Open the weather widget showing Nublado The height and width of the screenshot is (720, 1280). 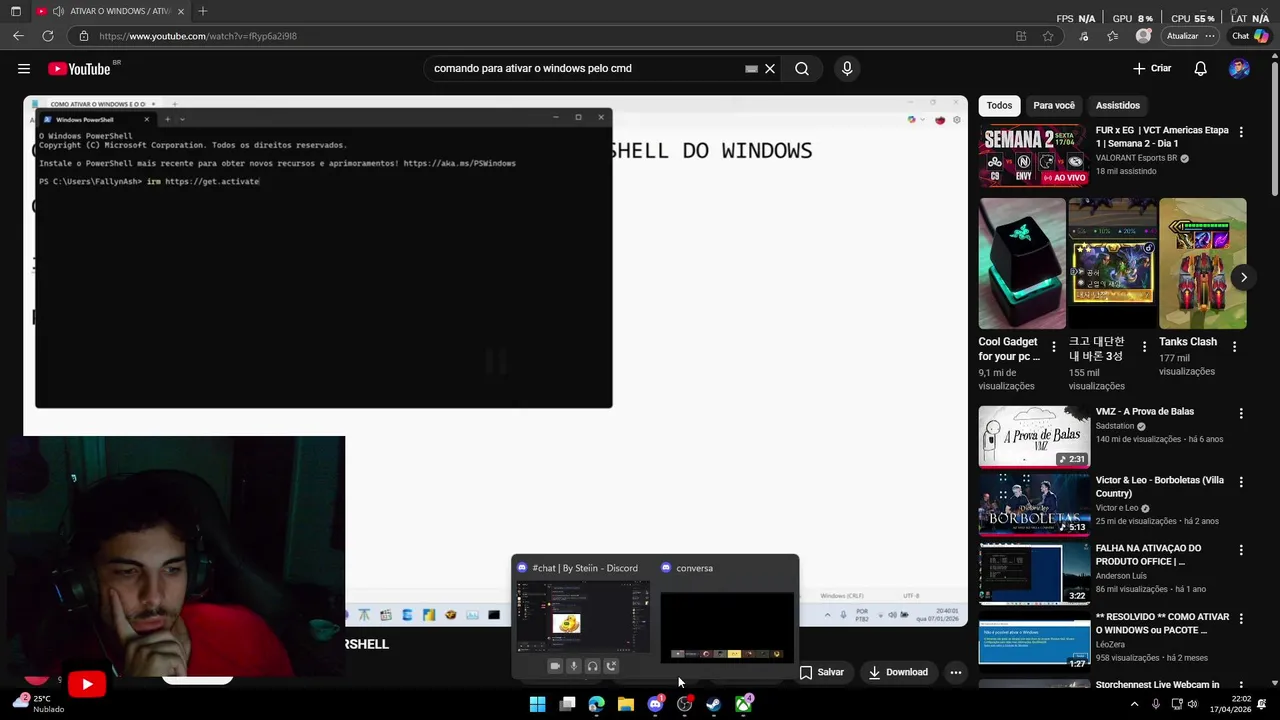coord(38,703)
